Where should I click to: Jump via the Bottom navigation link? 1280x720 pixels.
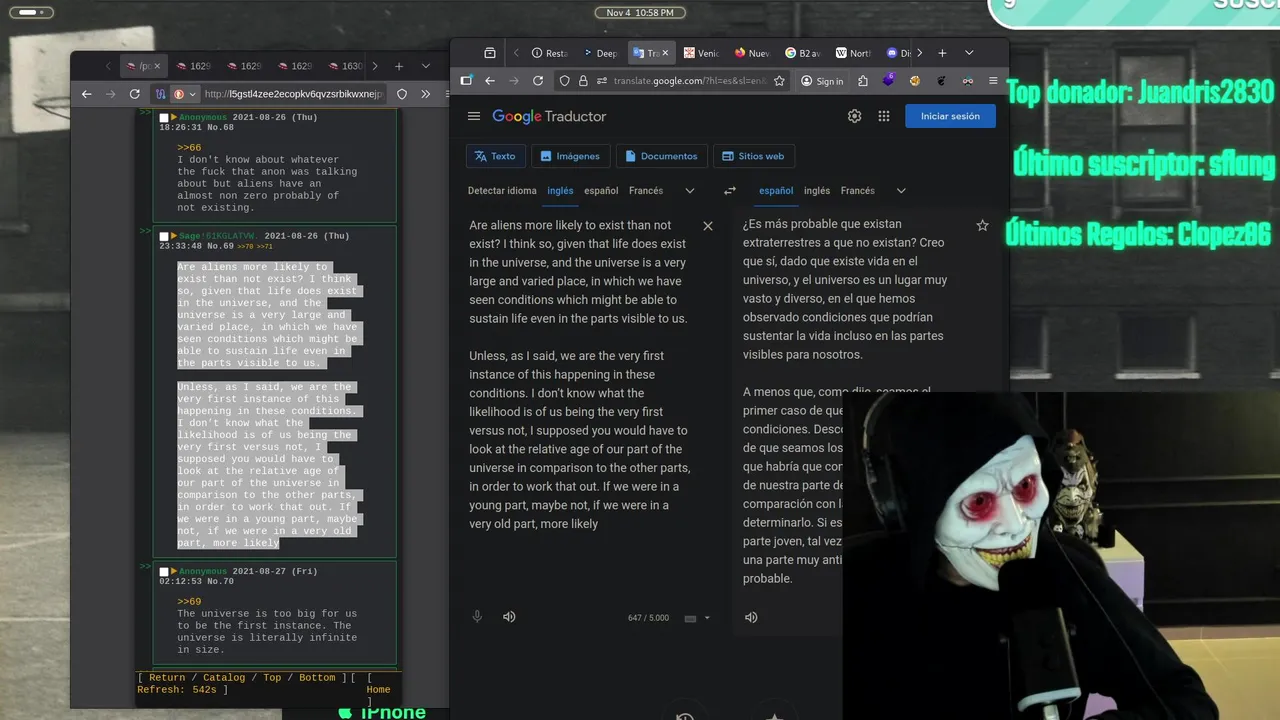pos(317,678)
